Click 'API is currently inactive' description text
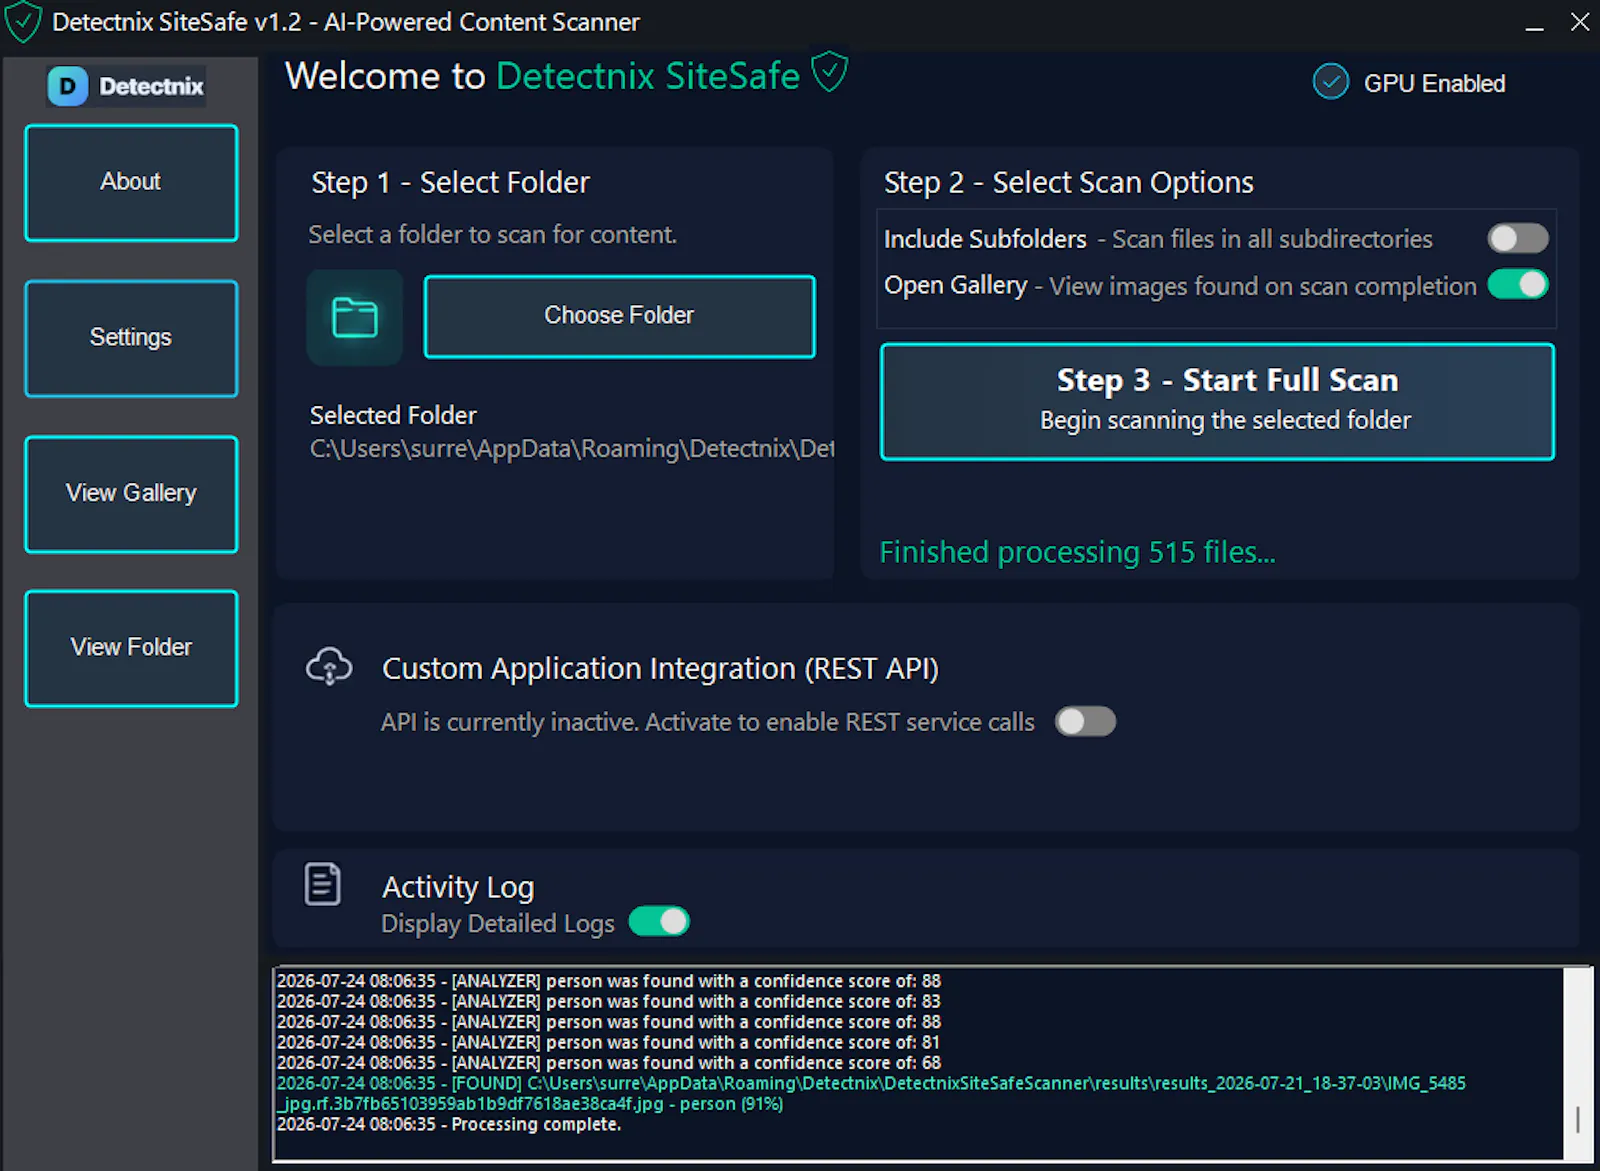The image size is (1600, 1171). click(707, 722)
